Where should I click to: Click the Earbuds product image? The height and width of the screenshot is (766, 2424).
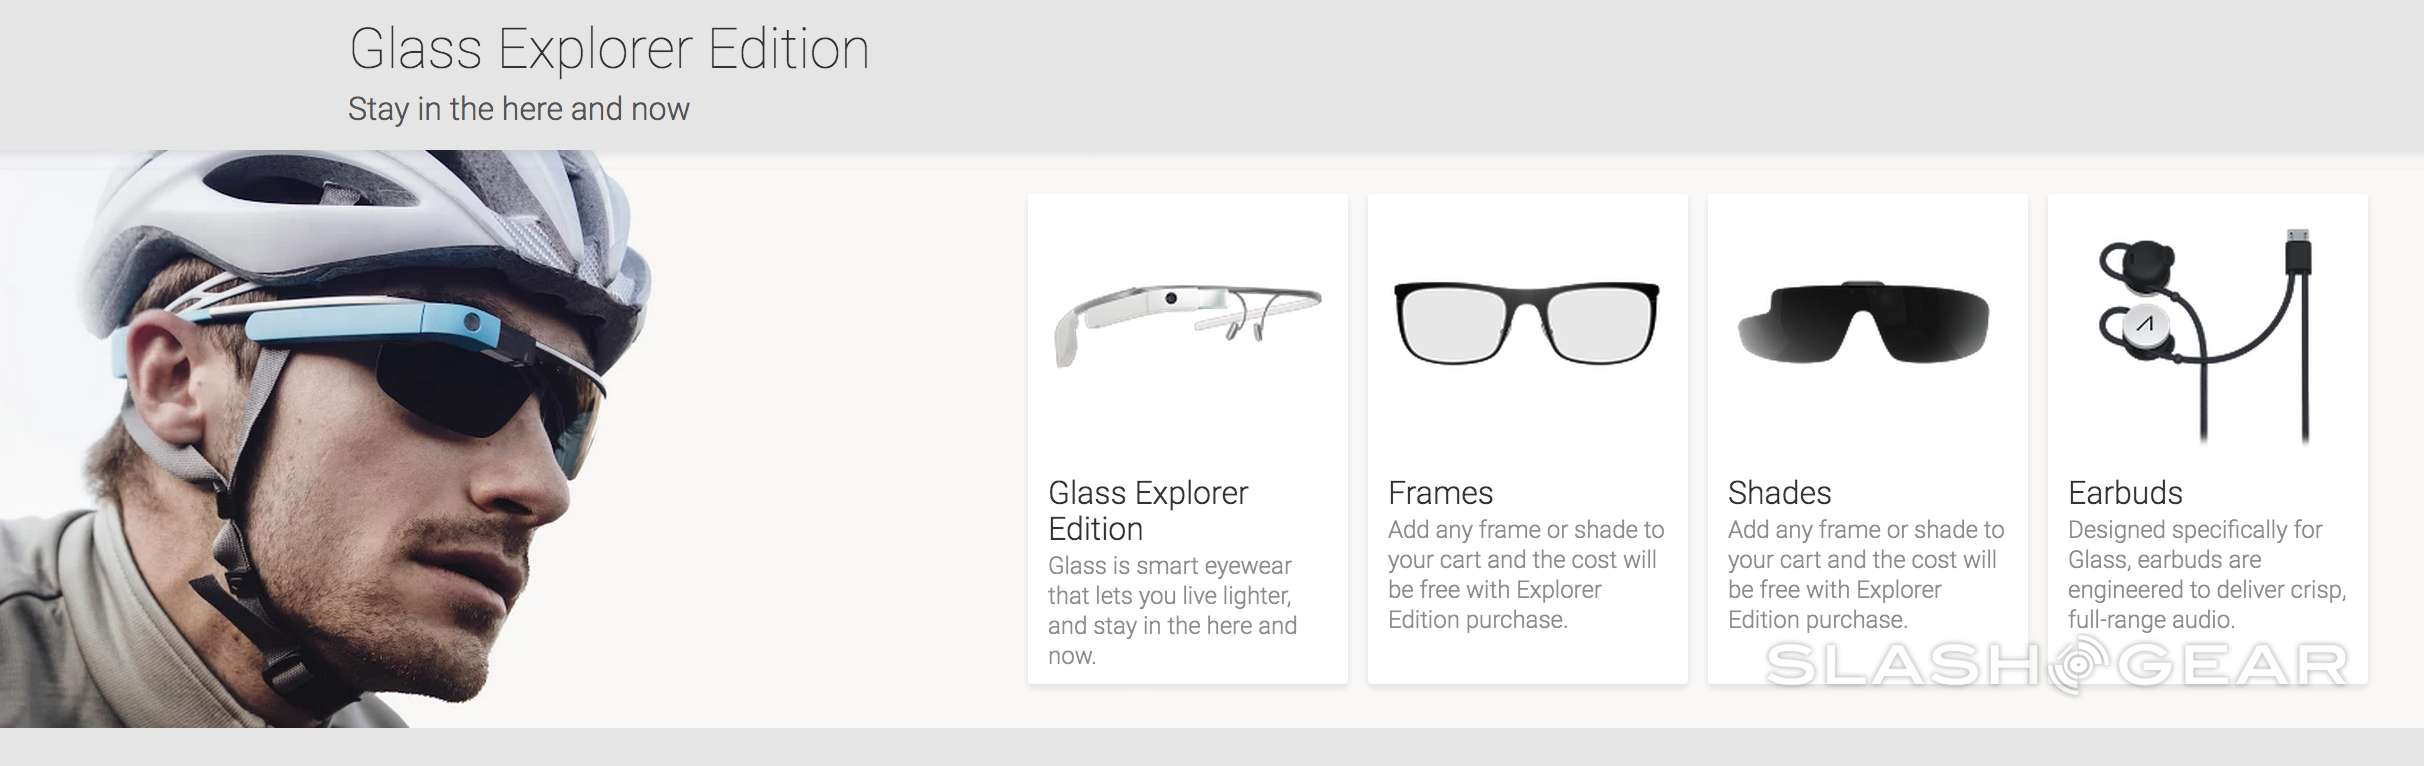2204,336
